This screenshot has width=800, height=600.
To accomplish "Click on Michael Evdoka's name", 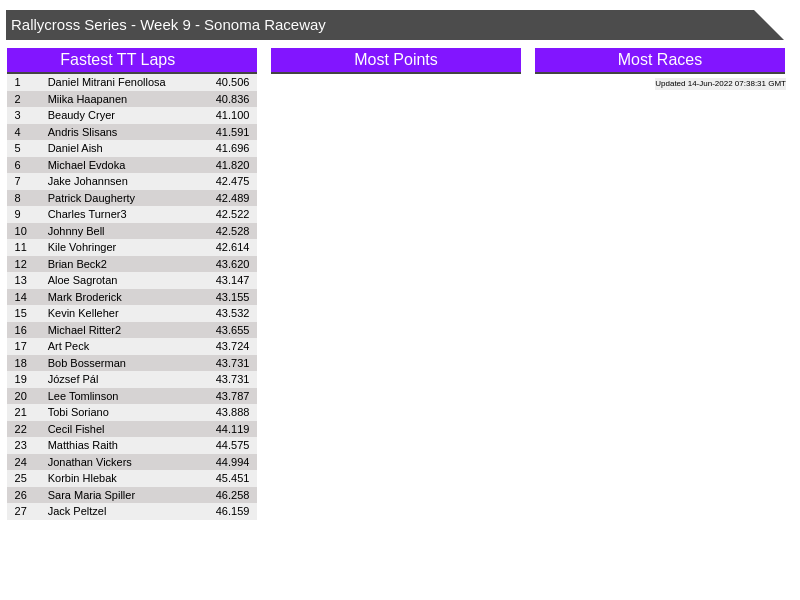I will click(x=86, y=165).
